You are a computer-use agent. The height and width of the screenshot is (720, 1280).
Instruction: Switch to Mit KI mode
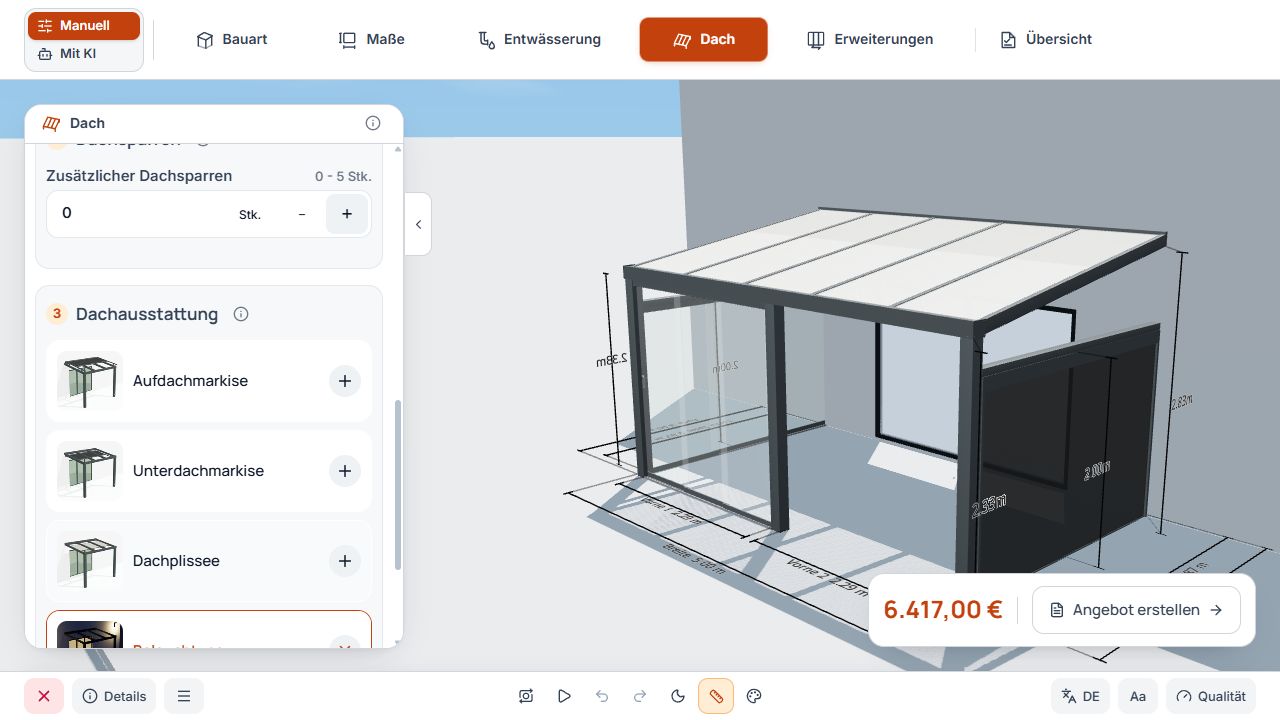coord(84,54)
